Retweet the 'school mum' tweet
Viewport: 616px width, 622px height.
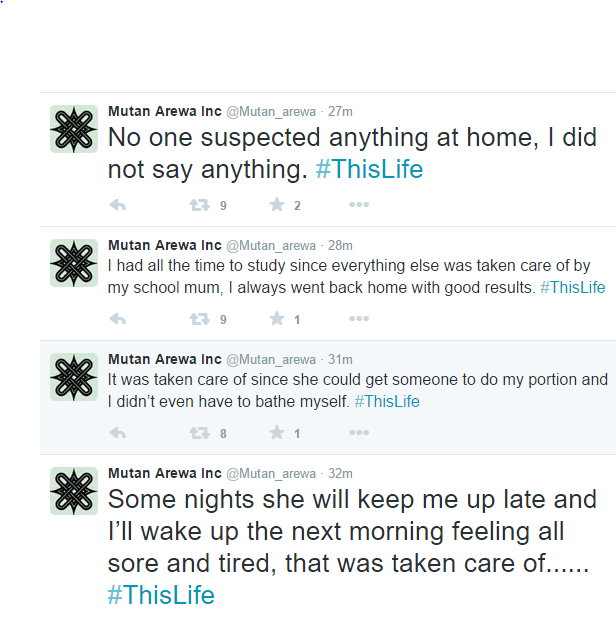[x=199, y=319]
